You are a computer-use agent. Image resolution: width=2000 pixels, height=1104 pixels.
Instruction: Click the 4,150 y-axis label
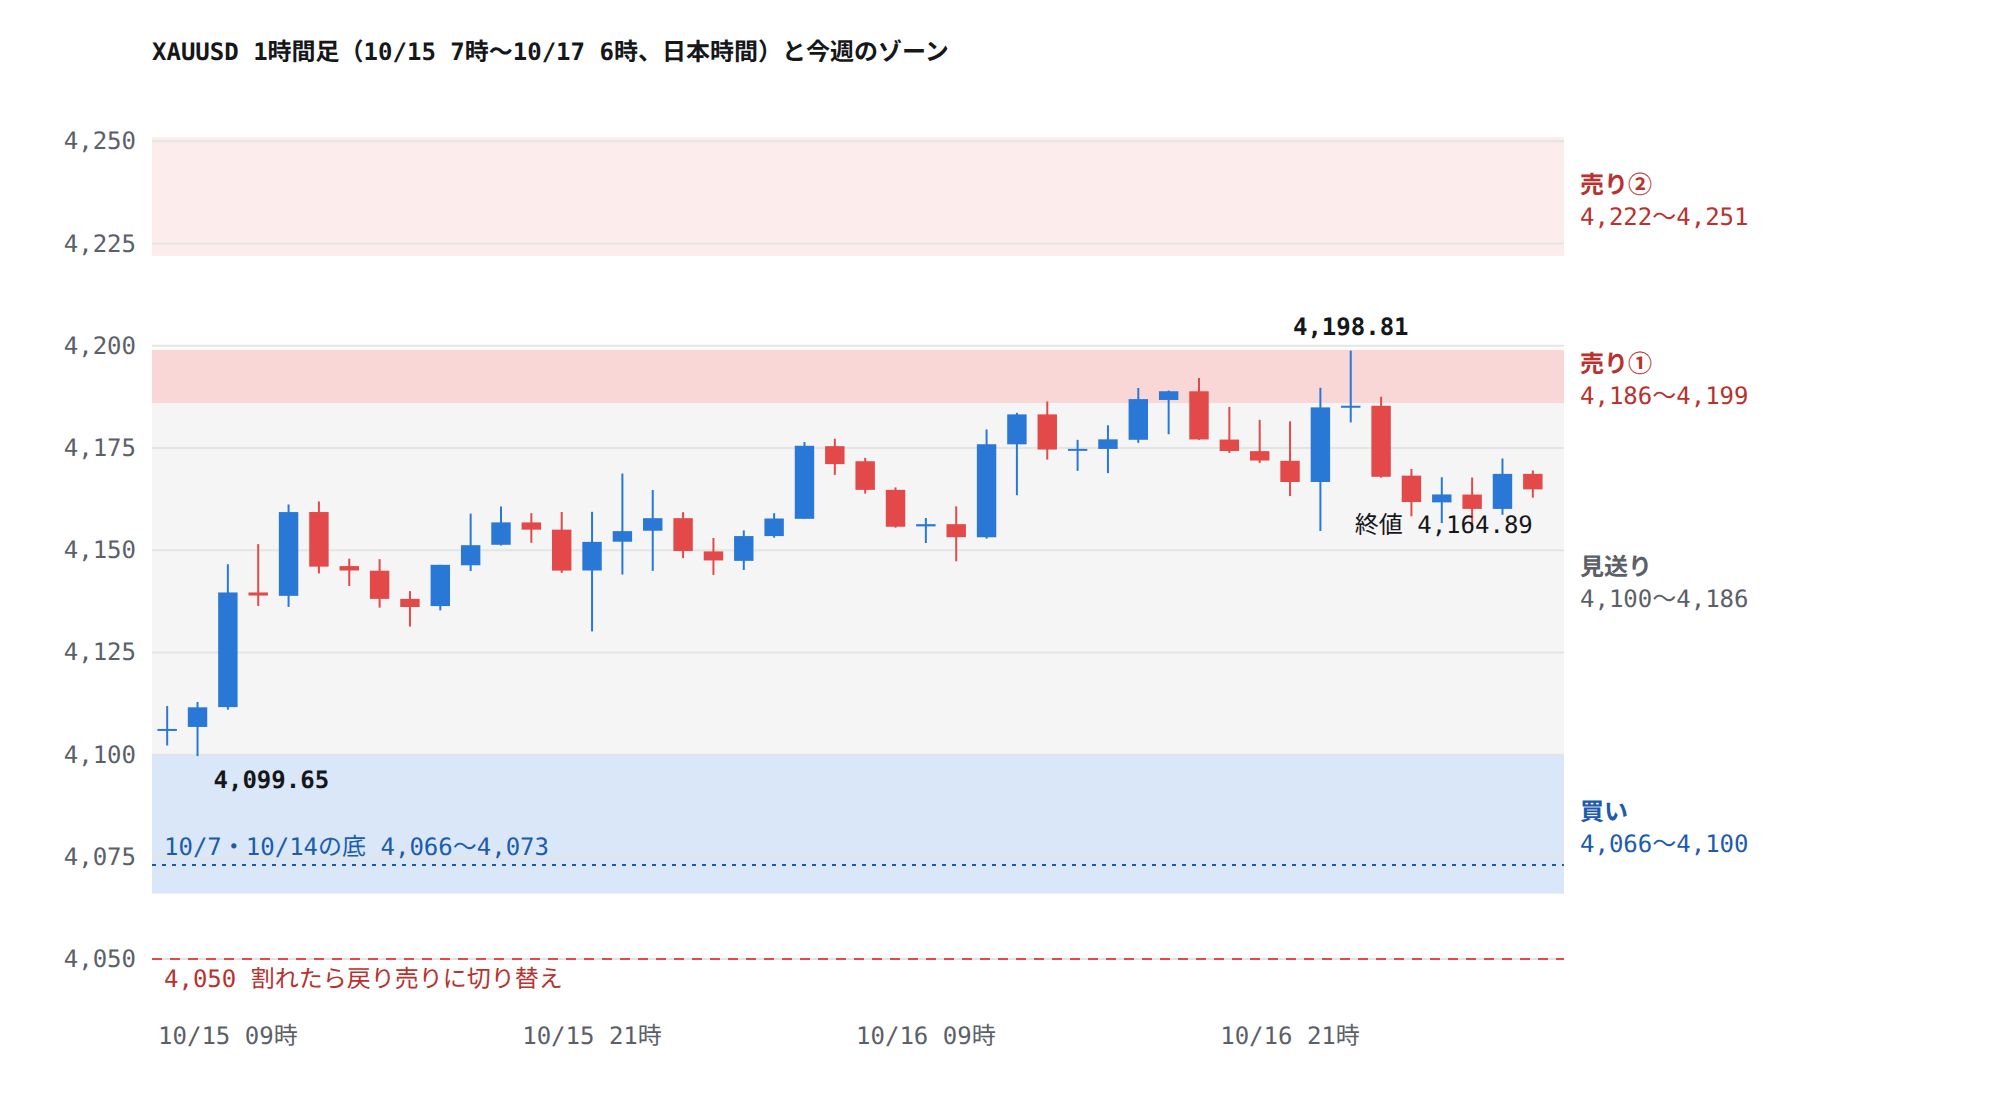pos(99,550)
